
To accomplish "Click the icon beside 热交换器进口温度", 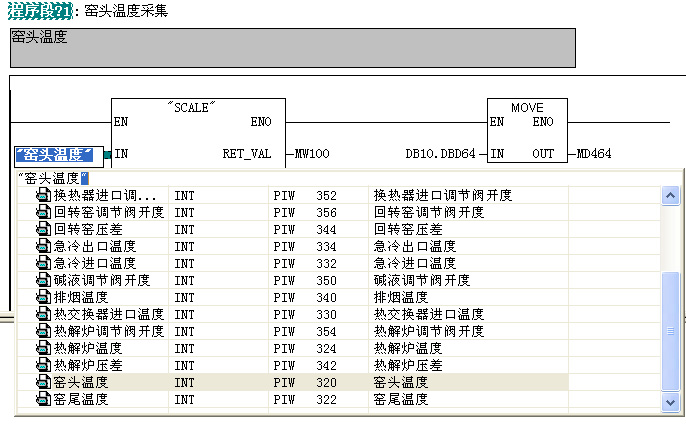I will (43, 314).
